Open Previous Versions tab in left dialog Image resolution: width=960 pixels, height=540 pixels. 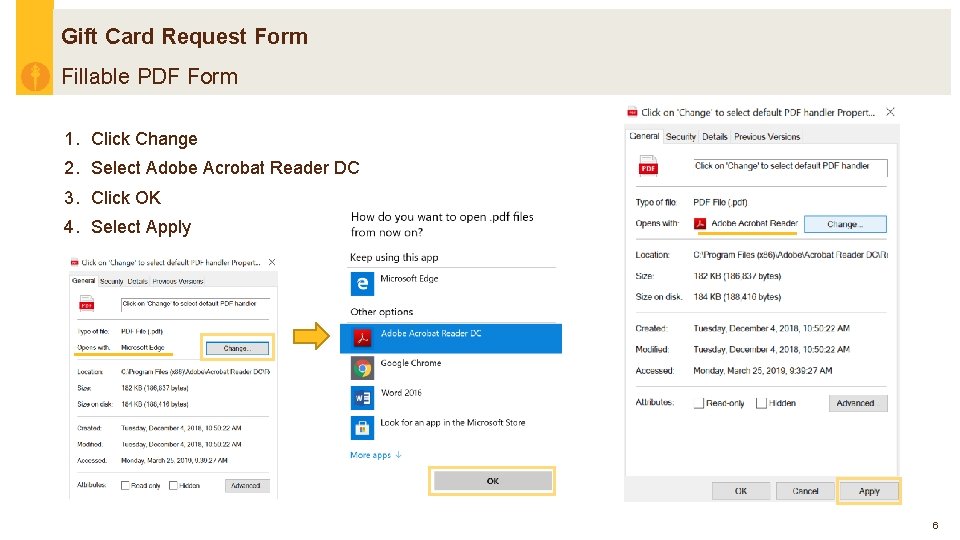click(178, 282)
